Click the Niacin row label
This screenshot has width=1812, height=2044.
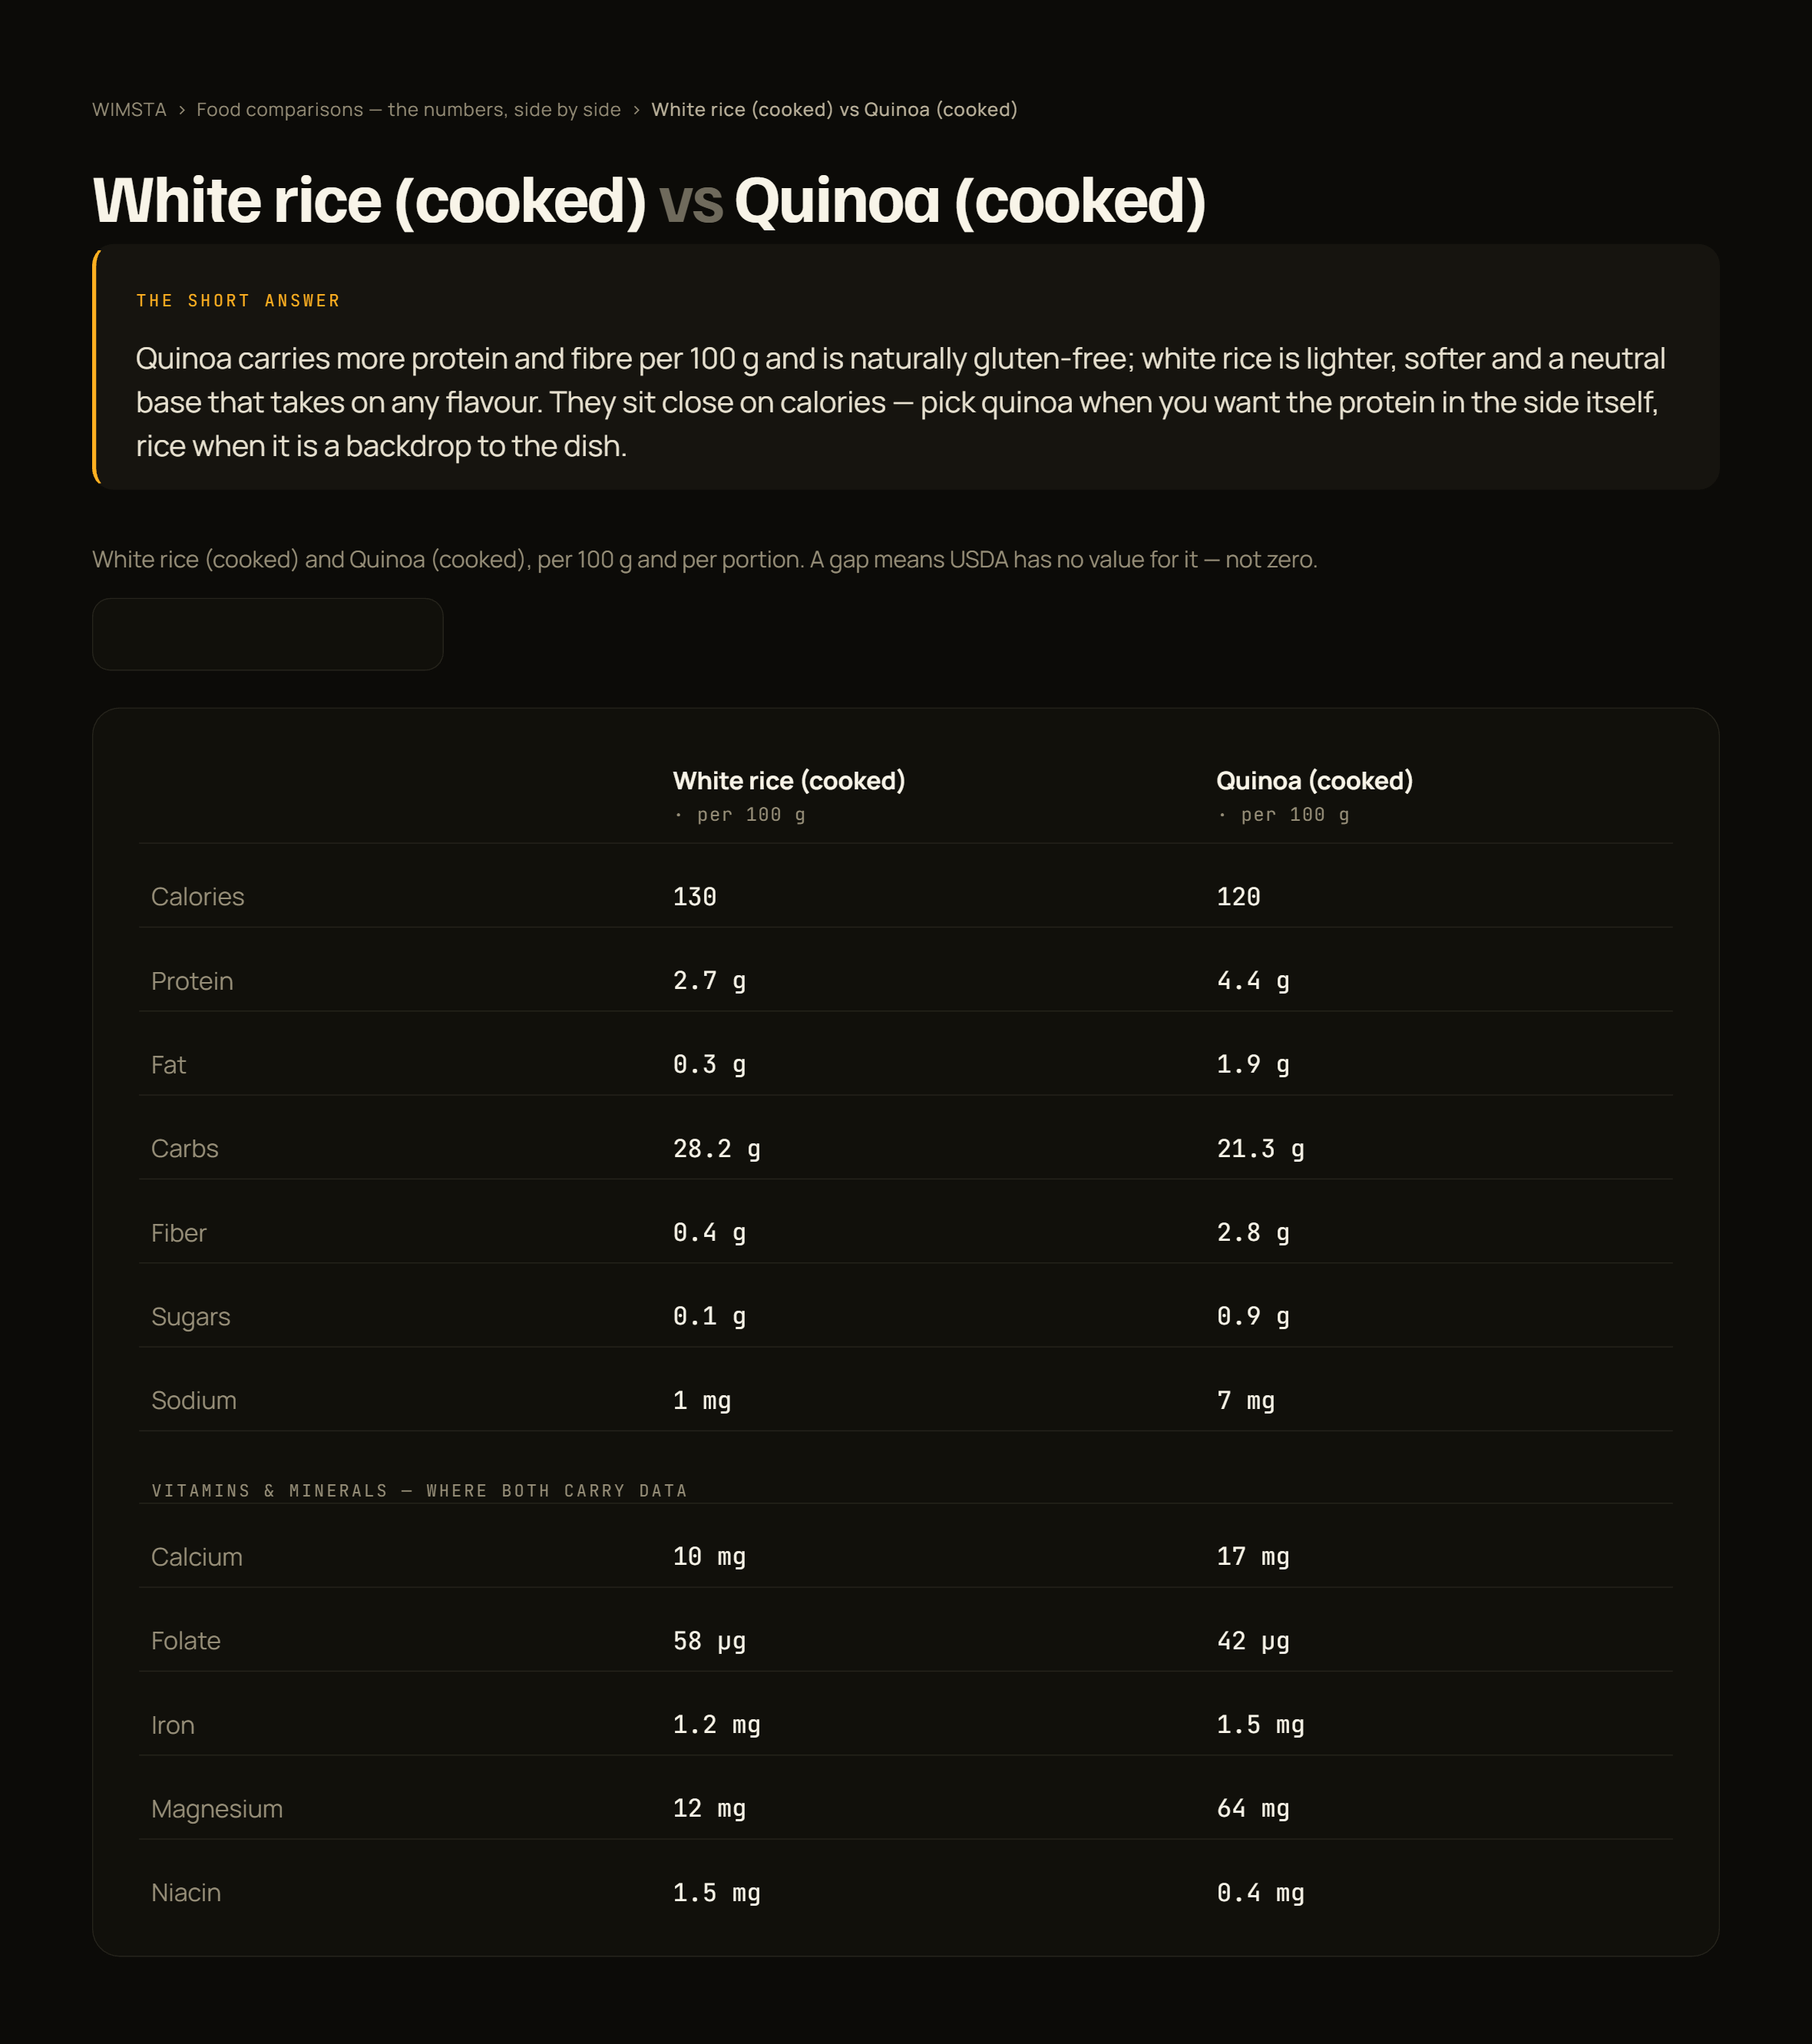(185, 1892)
